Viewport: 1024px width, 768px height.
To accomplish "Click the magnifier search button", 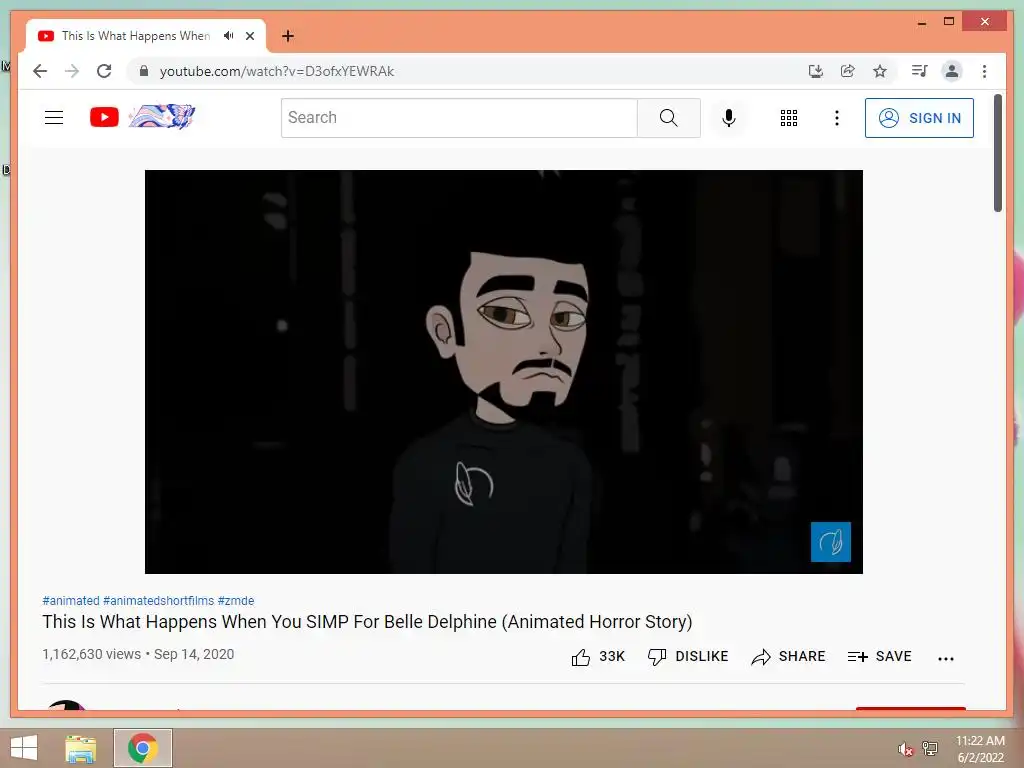I will coord(669,118).
